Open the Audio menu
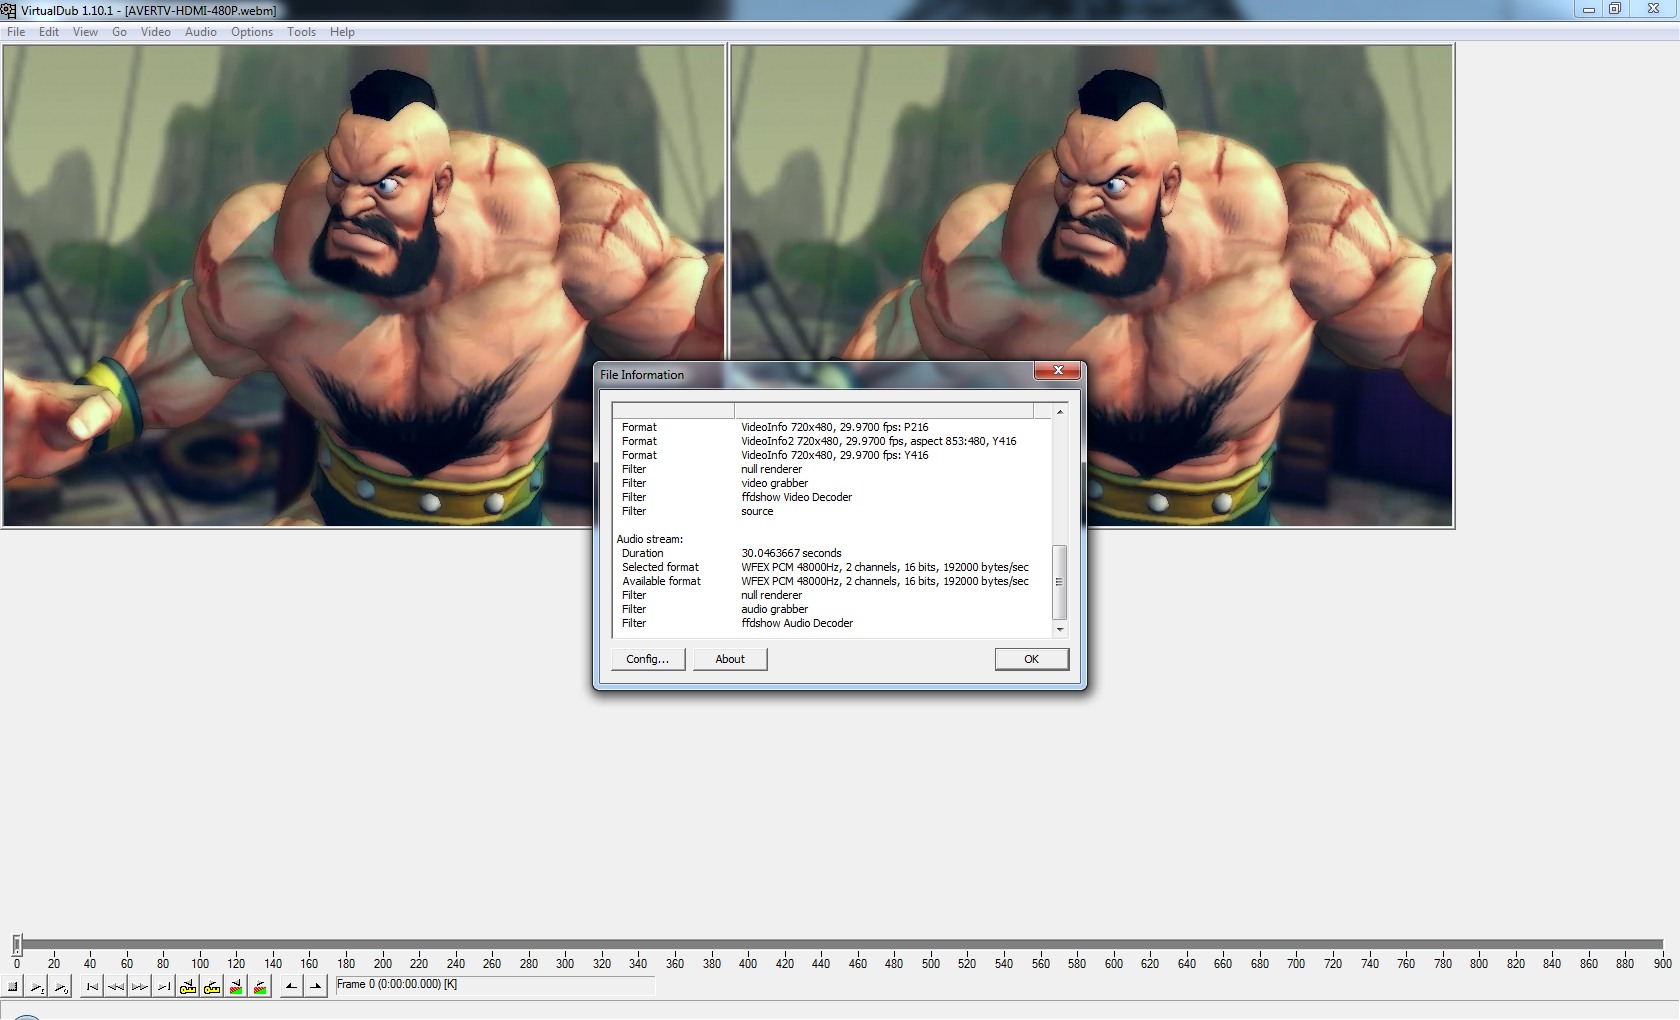This screenshot has width=1680, height=1020. pyautogui.click(x=201, y=32)
